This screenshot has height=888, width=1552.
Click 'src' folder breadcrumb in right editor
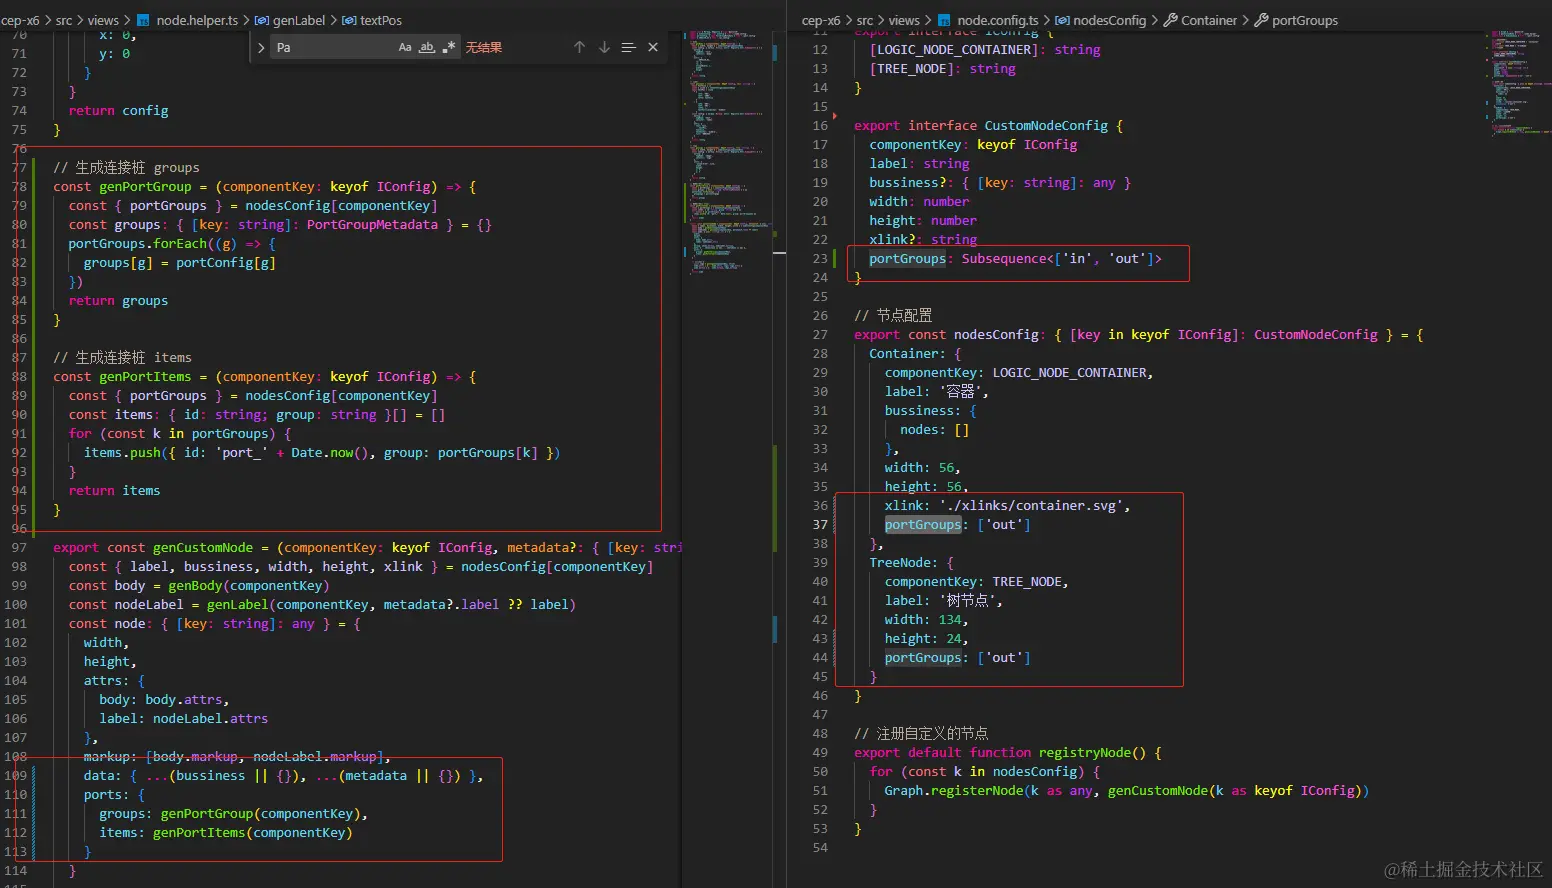864,20
